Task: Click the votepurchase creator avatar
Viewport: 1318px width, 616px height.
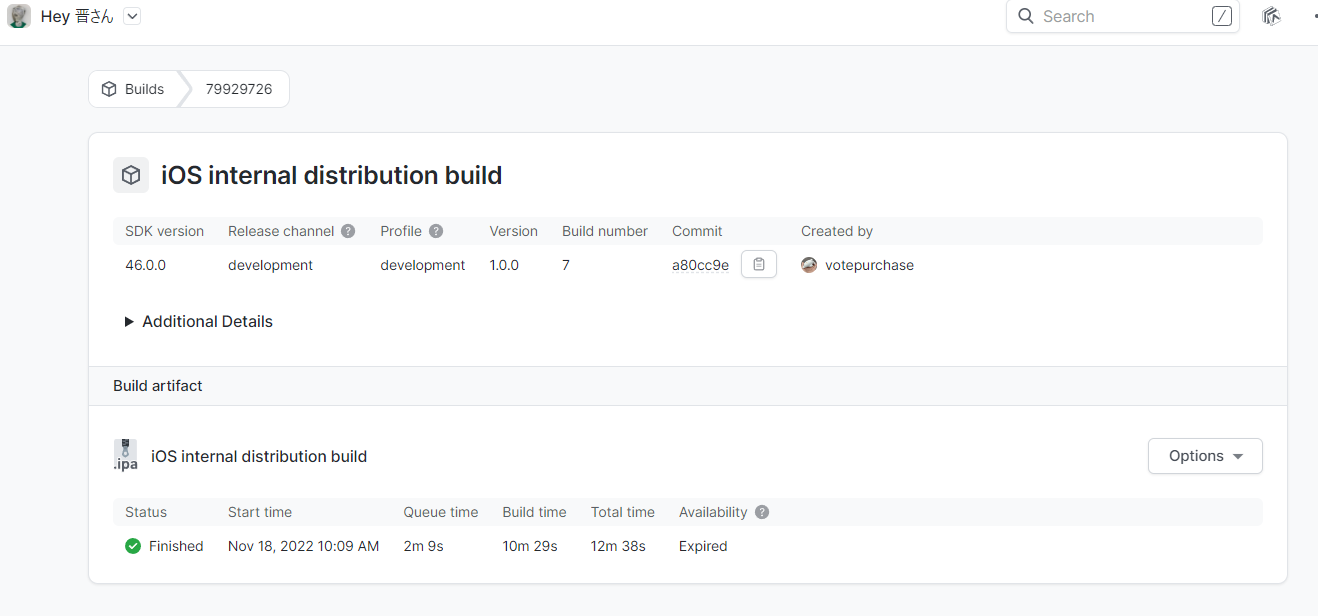Action: point(809,265)
